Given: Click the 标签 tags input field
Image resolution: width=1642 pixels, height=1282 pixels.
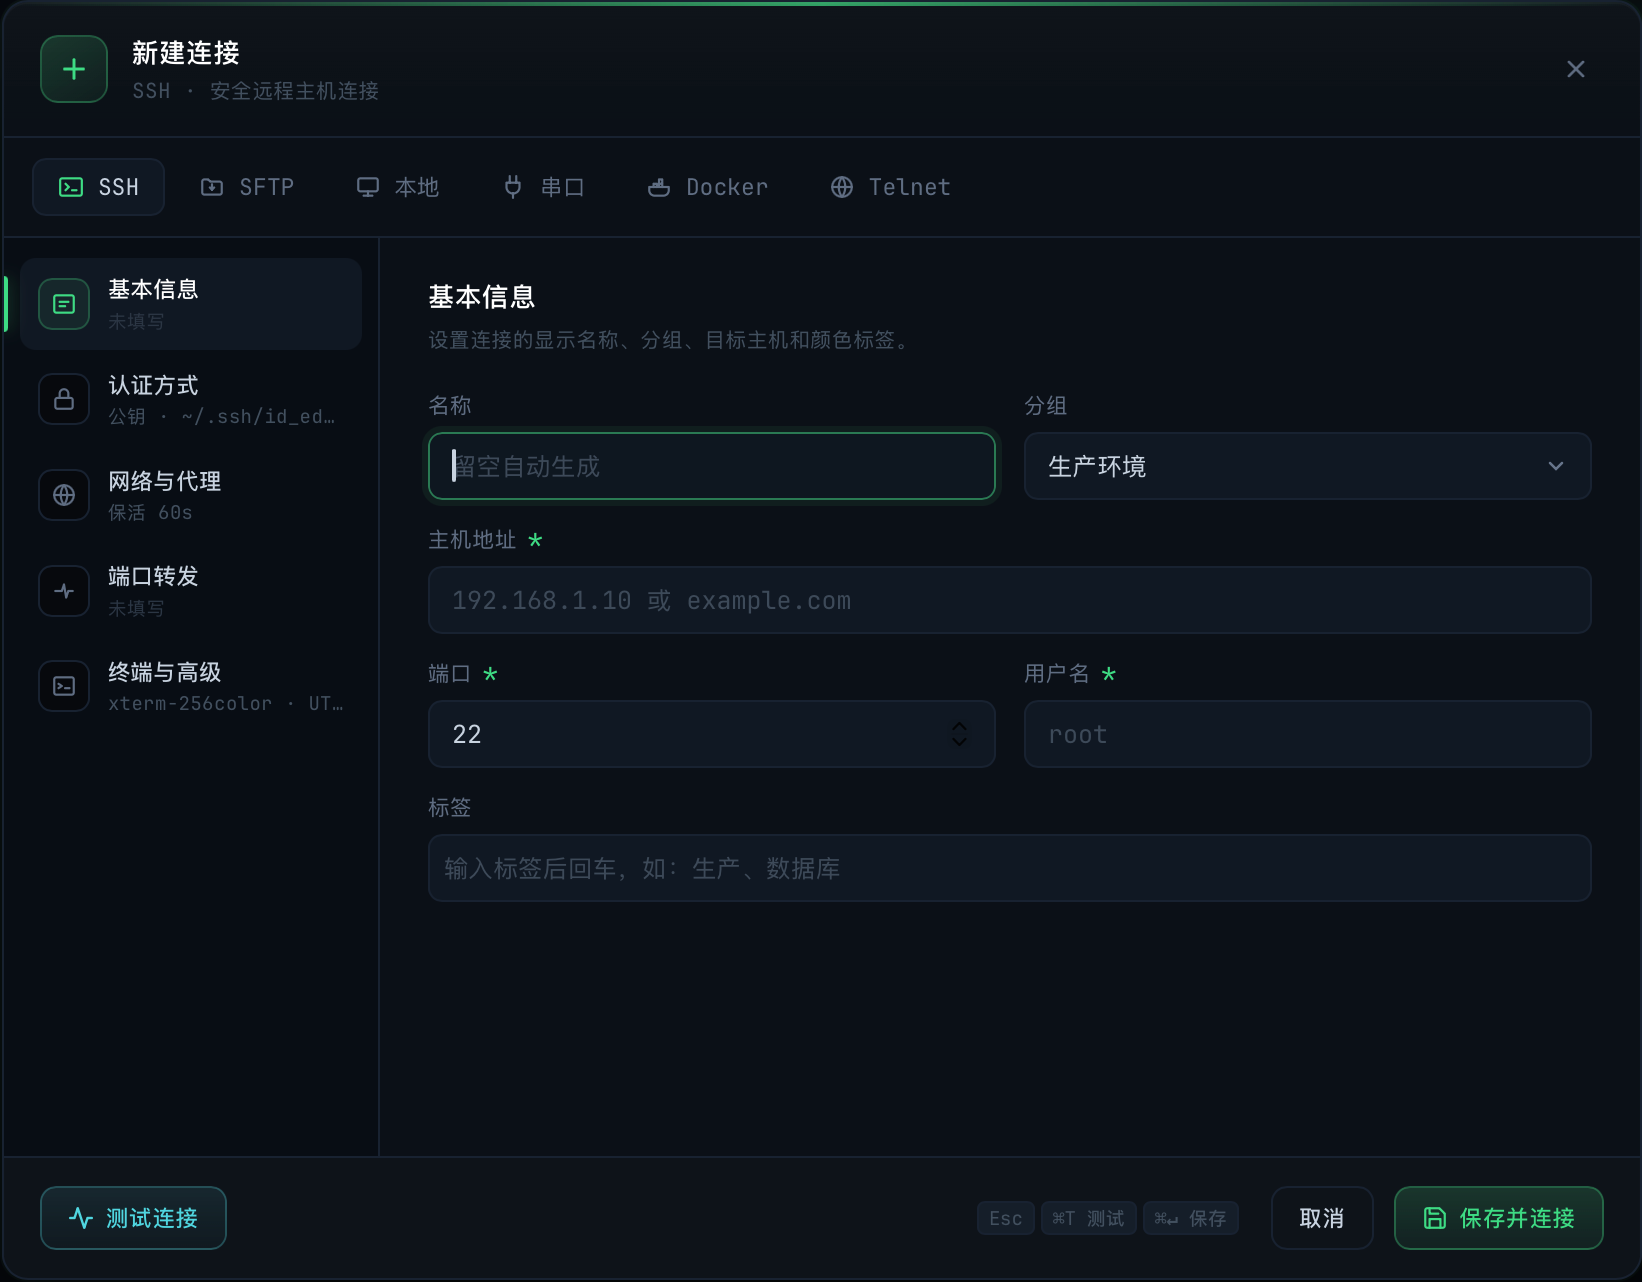Looking at the screenshot, I should pyautogui.click(x=1010, y=868).
